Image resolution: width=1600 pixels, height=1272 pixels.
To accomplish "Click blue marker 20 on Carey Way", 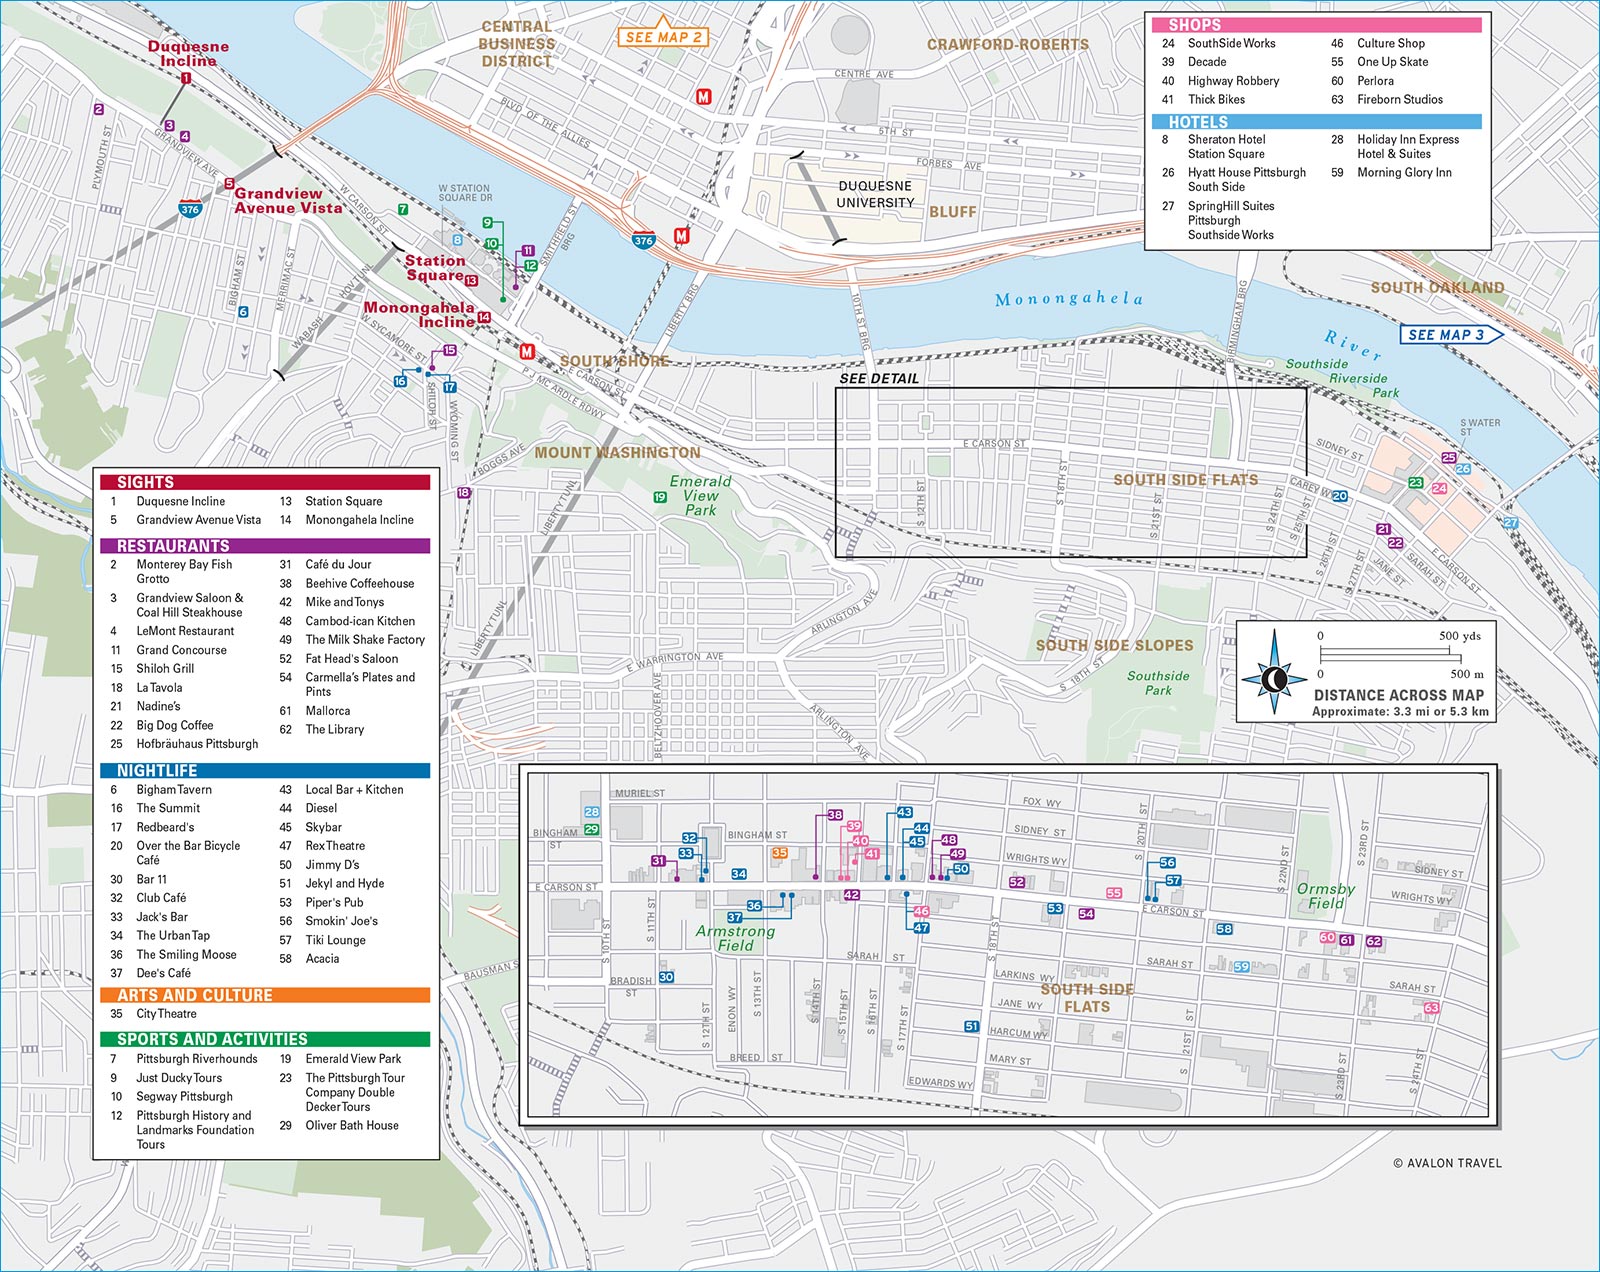I will [1340, 496].
